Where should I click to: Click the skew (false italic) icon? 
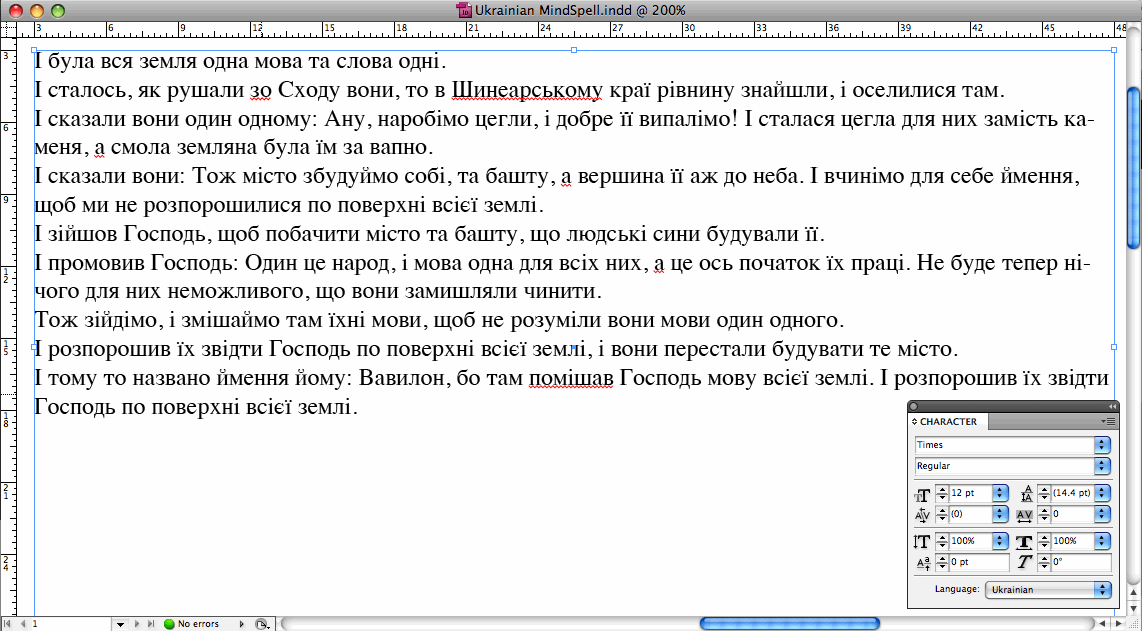tap(1025, 562)
